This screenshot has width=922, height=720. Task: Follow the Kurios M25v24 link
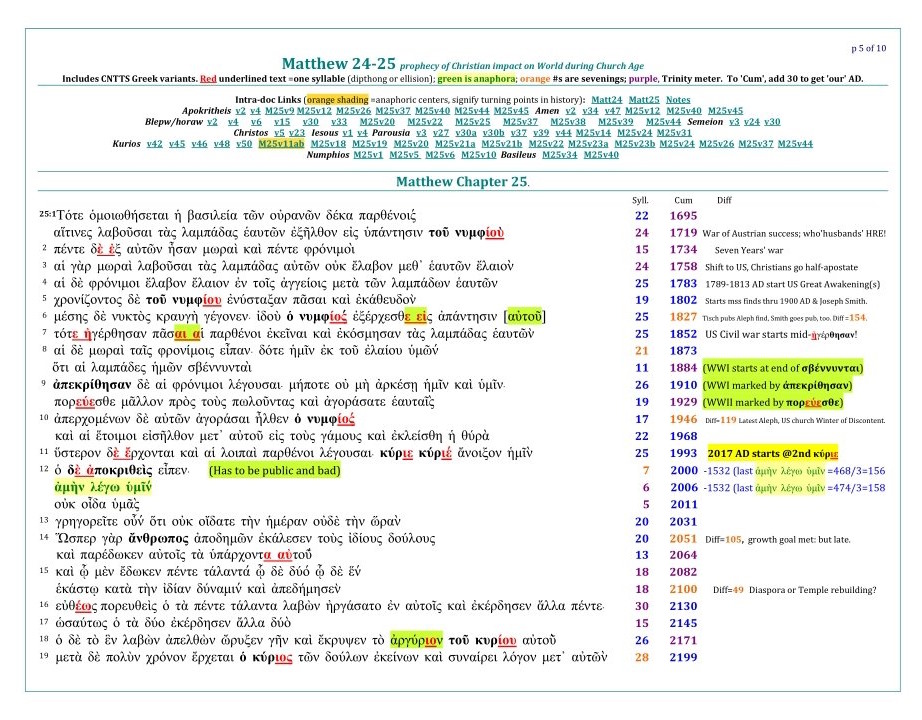677,144
